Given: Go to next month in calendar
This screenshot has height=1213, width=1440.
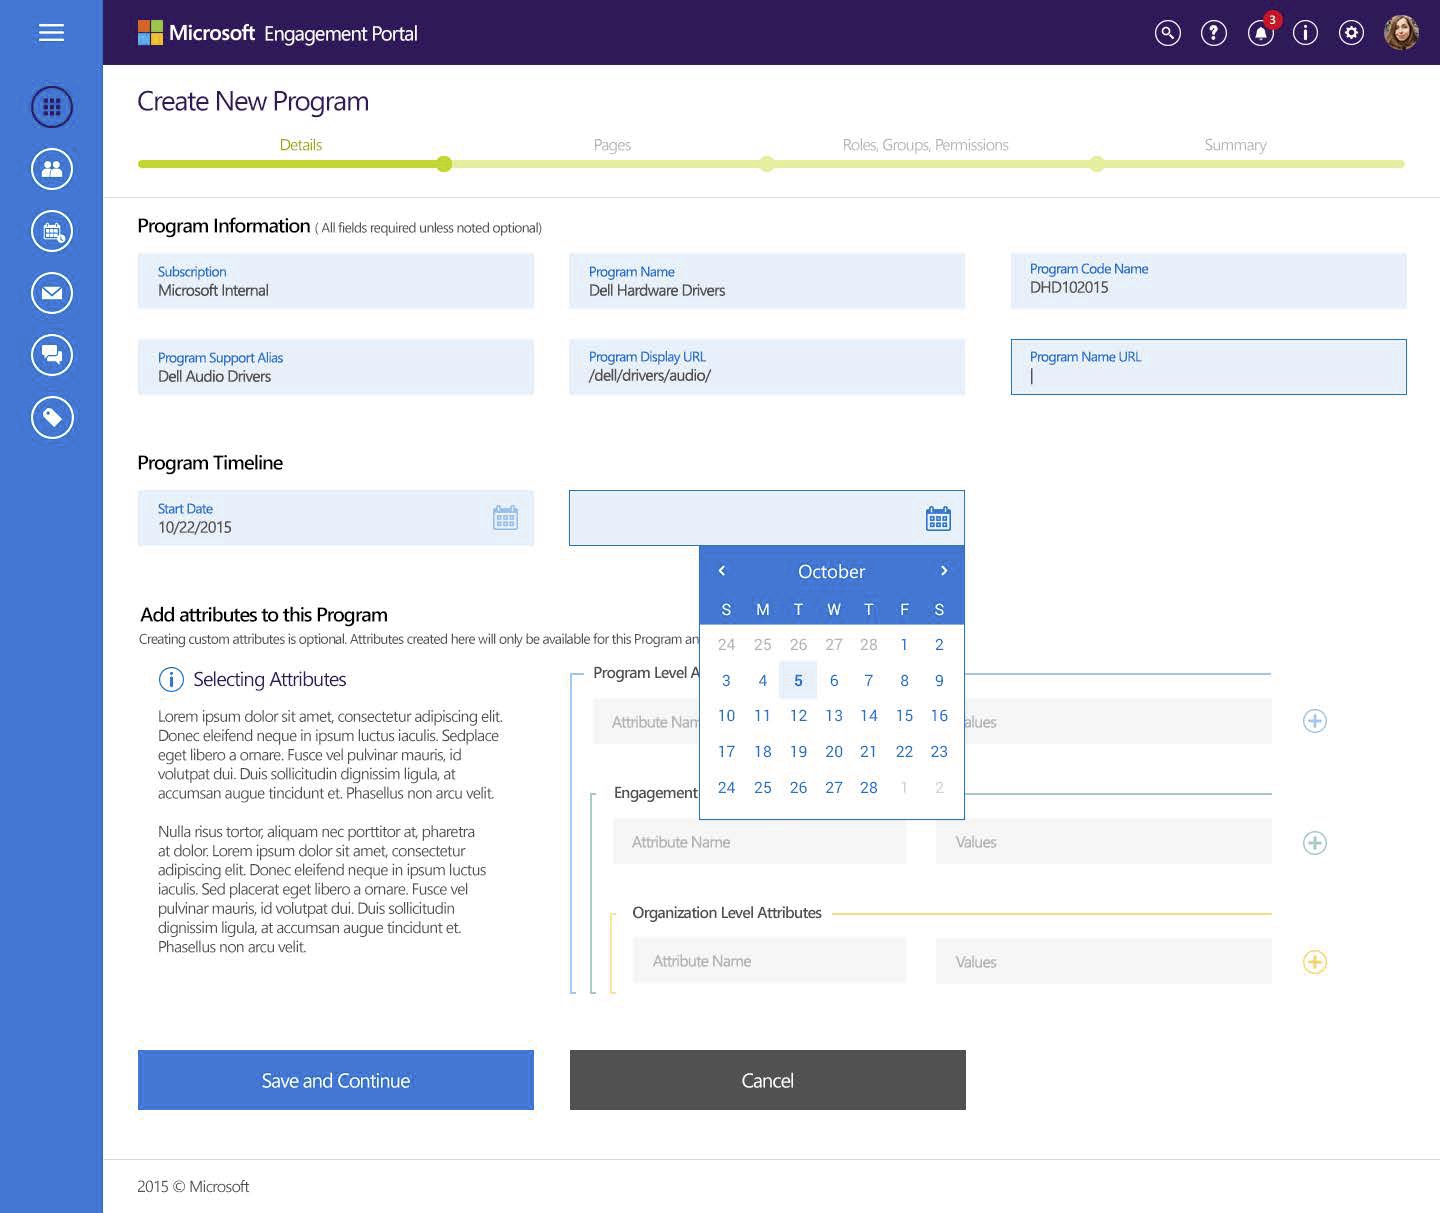Looking at the screenshot, I should [943, 571].
